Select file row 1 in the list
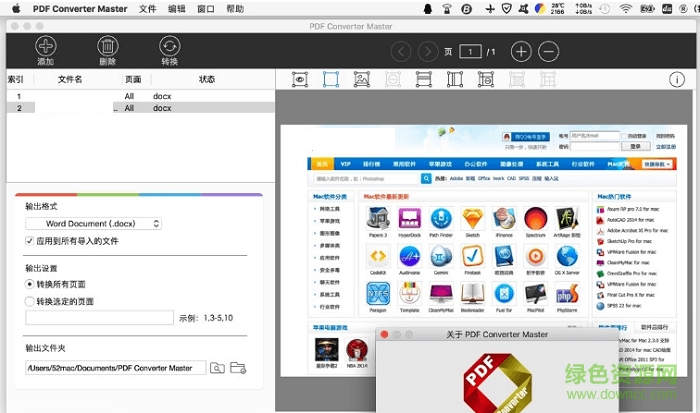Image resolution: width=700 pixels, height=413 pixels. click(x=141, y=96)
